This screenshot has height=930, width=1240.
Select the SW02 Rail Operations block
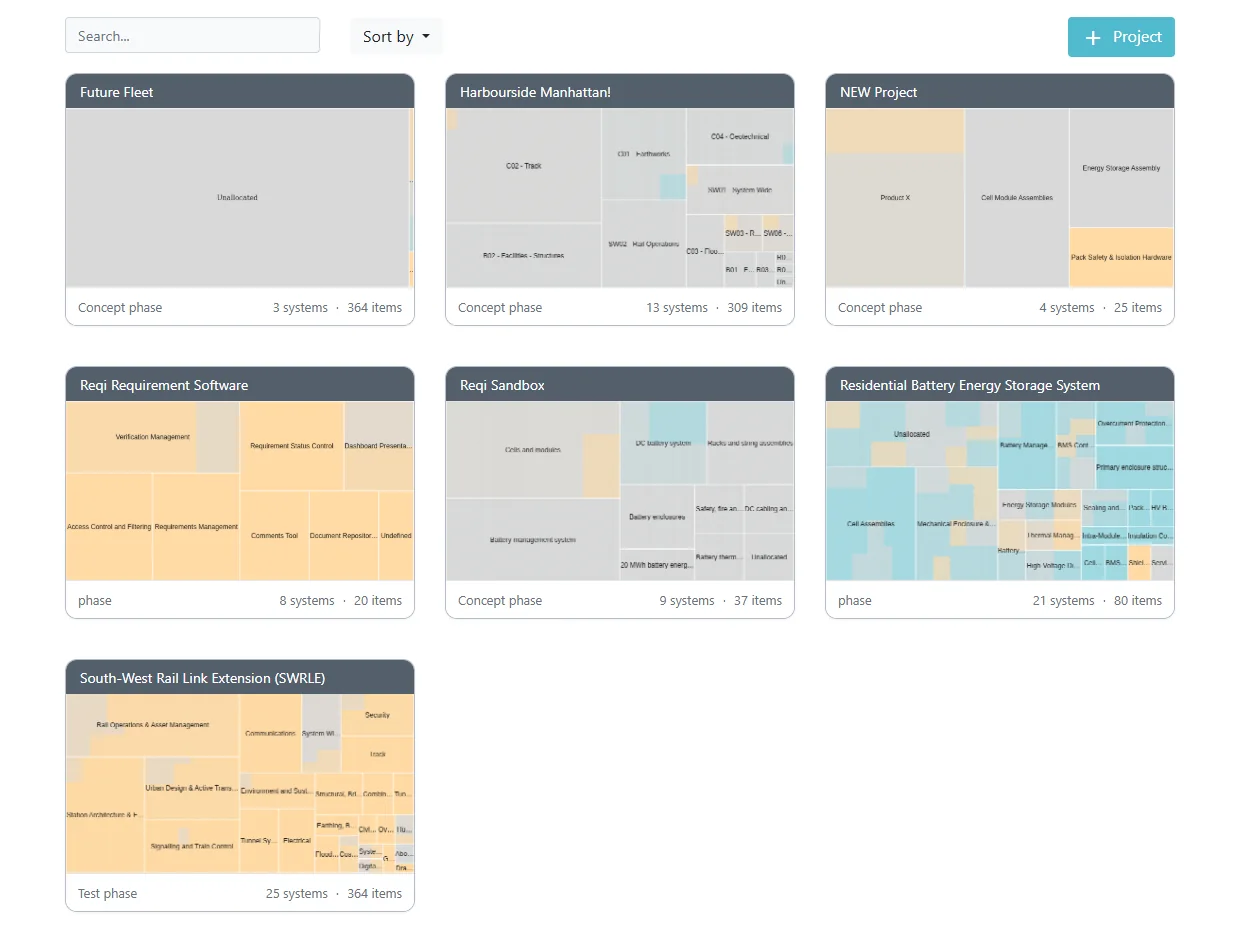pos(644,244)
